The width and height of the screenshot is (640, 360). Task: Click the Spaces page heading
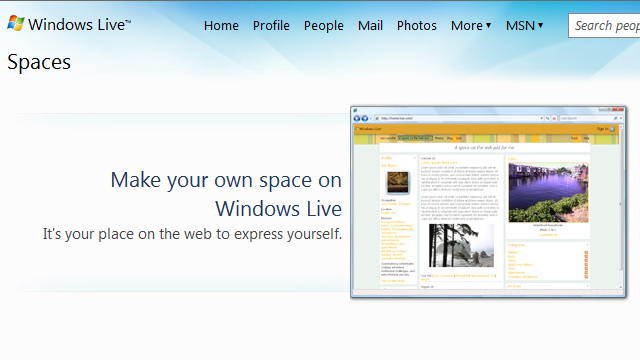point(39,62)
